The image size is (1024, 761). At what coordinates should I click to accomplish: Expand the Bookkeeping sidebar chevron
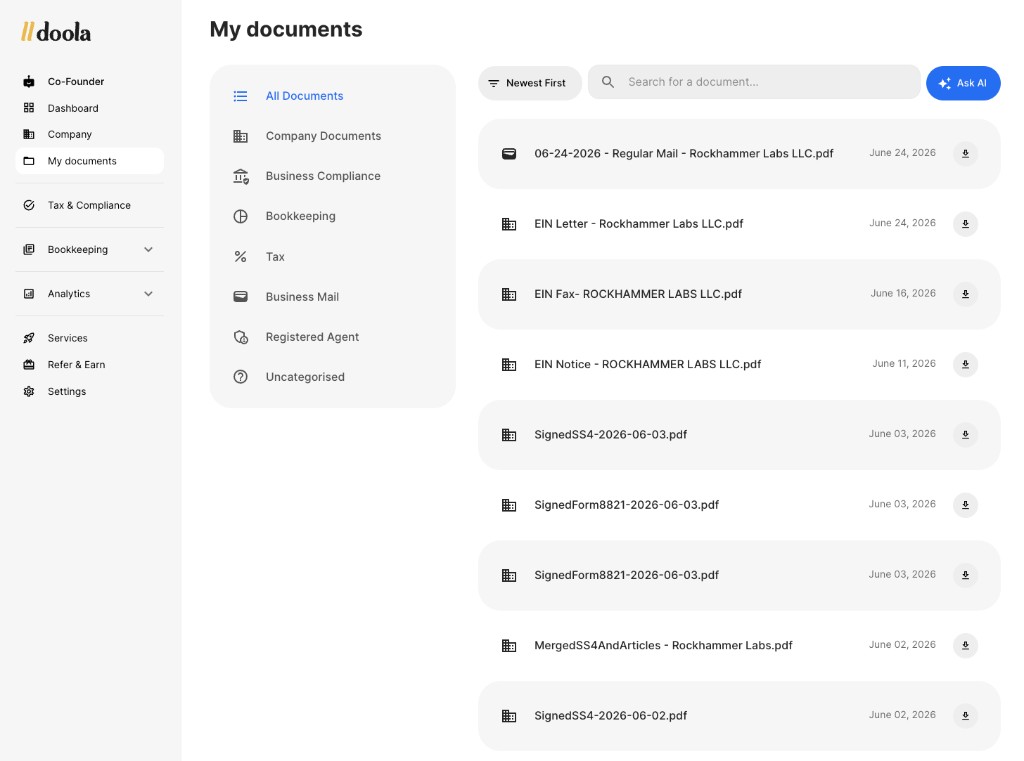pyautogui.click(x=148, y=250)
